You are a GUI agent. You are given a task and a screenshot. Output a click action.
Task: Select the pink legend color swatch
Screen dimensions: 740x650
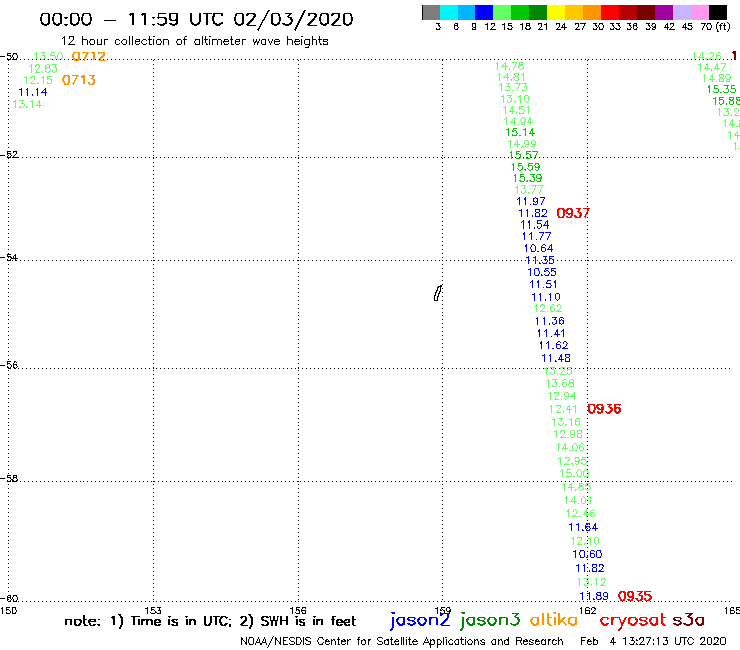(x=699, y=12)
